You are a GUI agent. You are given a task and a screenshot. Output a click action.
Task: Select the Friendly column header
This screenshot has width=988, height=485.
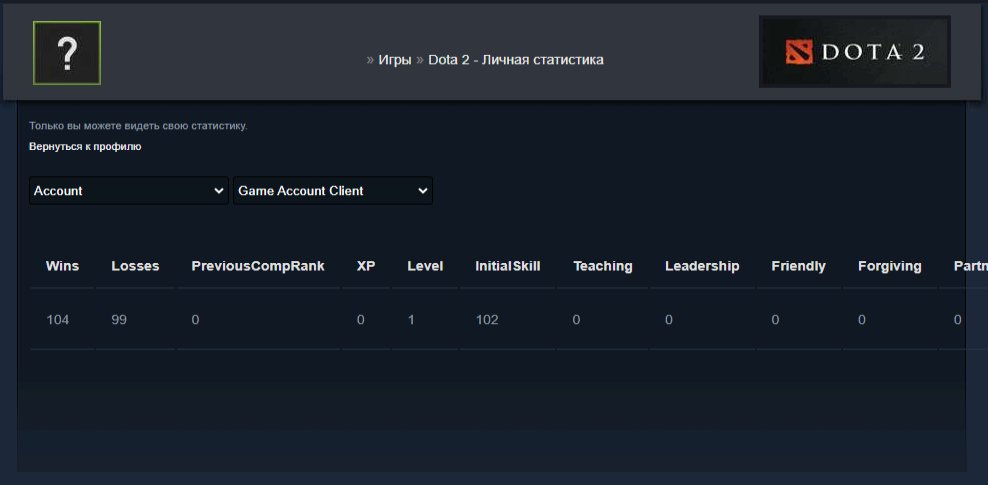click(798, 266)
